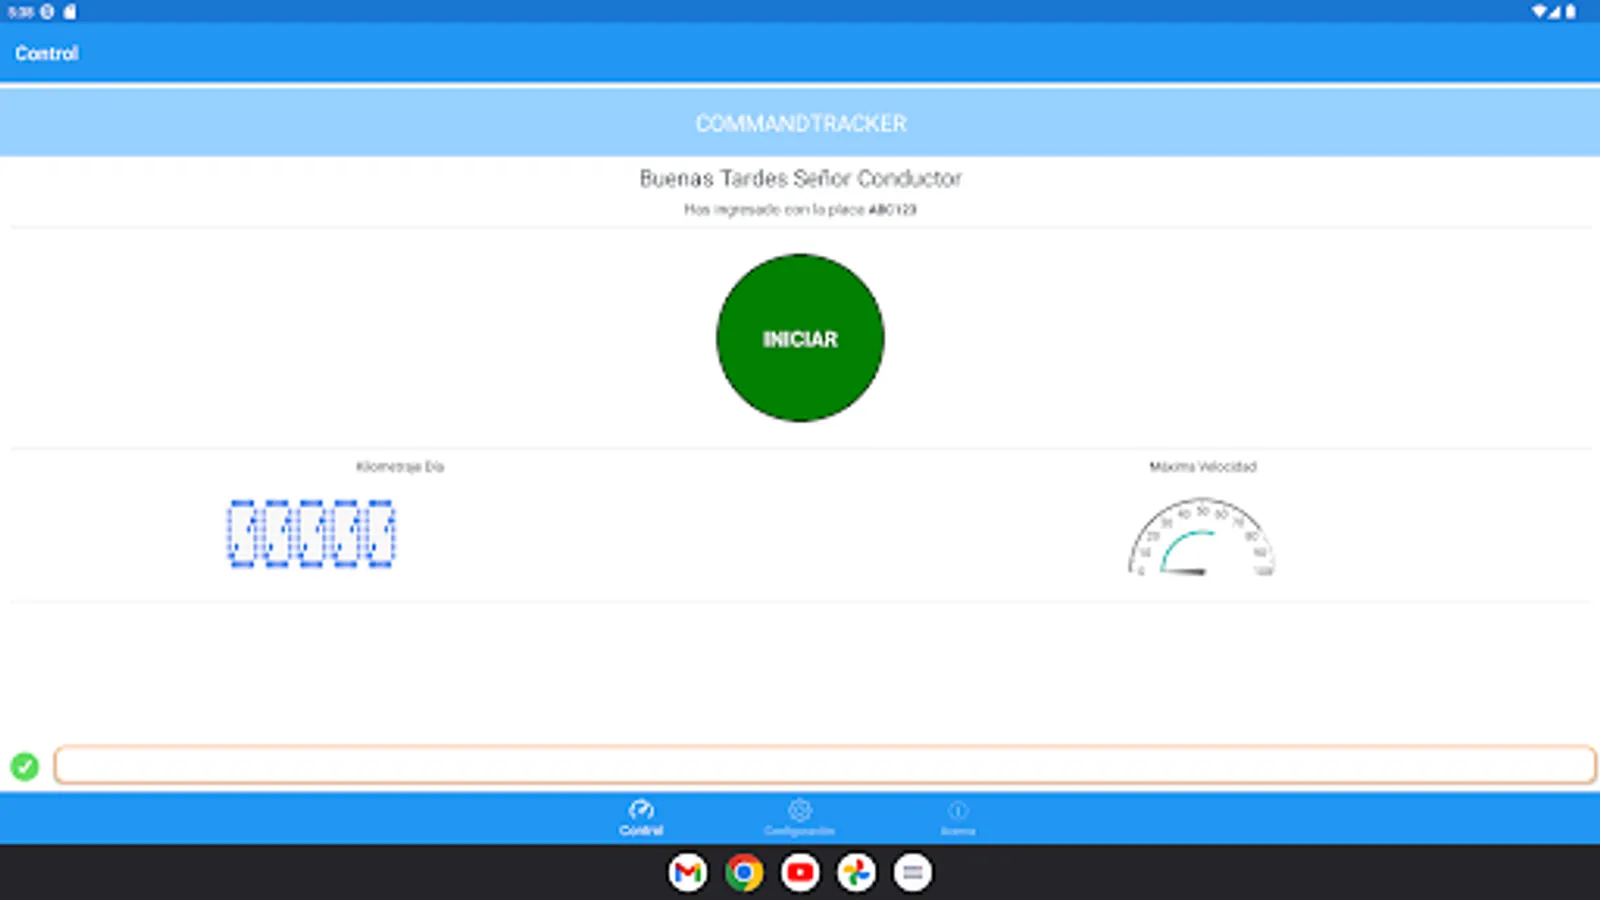Click the green checkmark status icon
Viewport: 1600px width, 900px height.
[x=24, y=766]
